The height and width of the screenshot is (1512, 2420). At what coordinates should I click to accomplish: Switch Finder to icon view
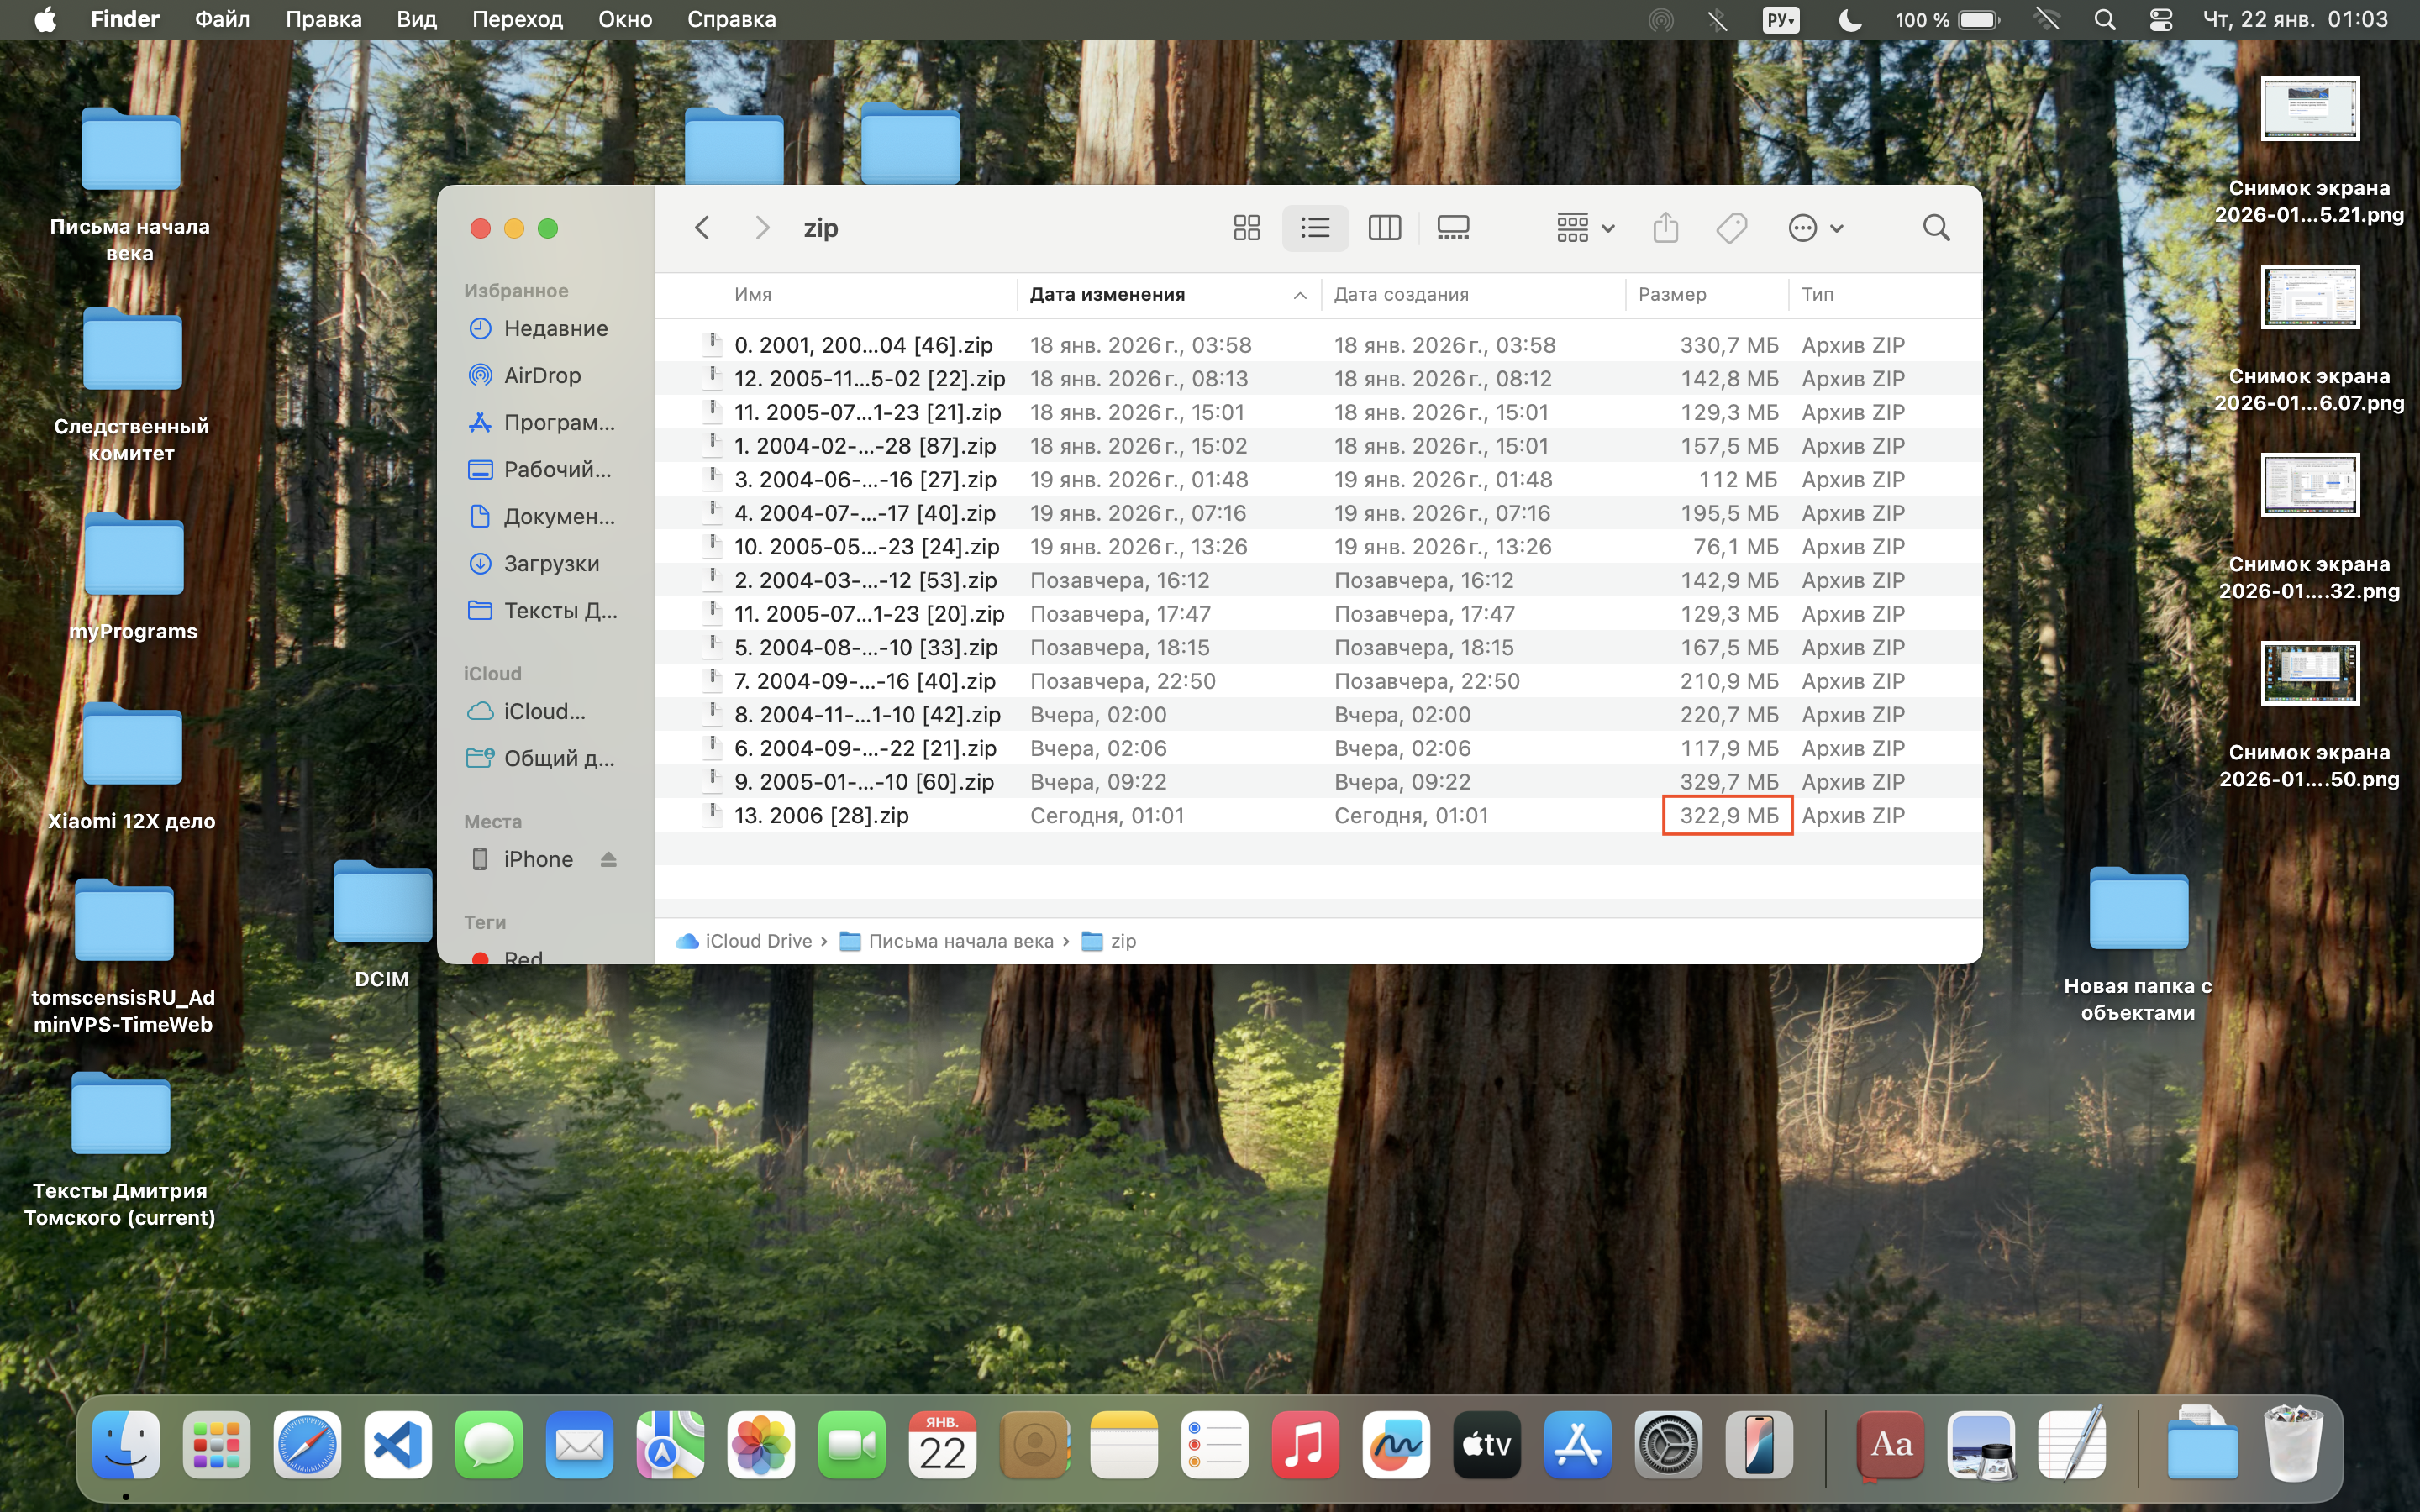[1246, 228]
